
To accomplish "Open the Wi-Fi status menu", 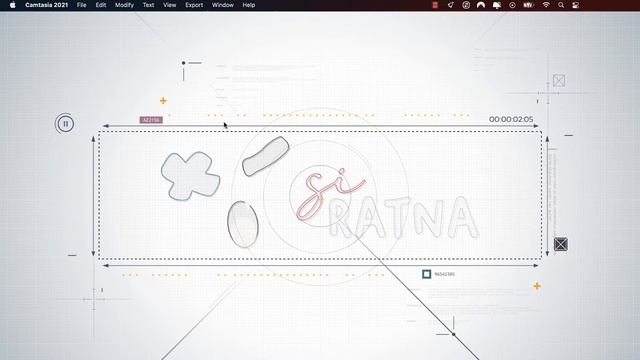I will [x=546, y=5].
